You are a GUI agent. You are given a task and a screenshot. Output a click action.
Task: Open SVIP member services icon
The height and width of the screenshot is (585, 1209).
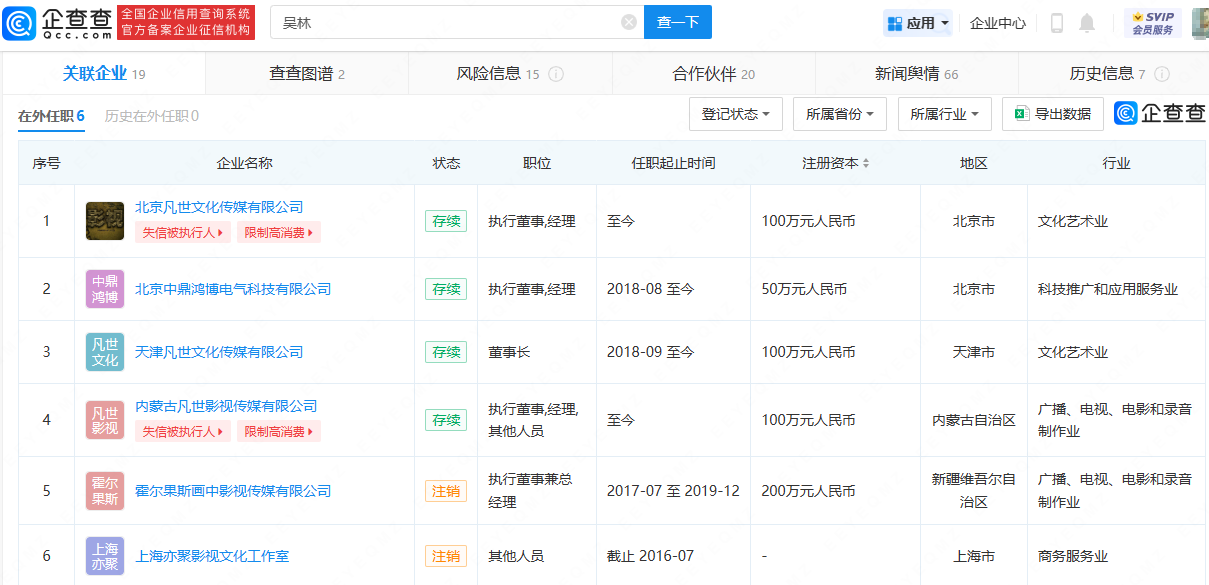tap(1153, 22)
